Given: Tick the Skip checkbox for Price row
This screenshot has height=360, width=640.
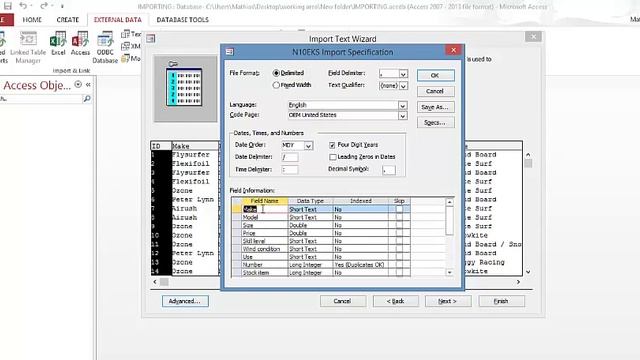Looking at the screenshot, I should click(399, 233).
